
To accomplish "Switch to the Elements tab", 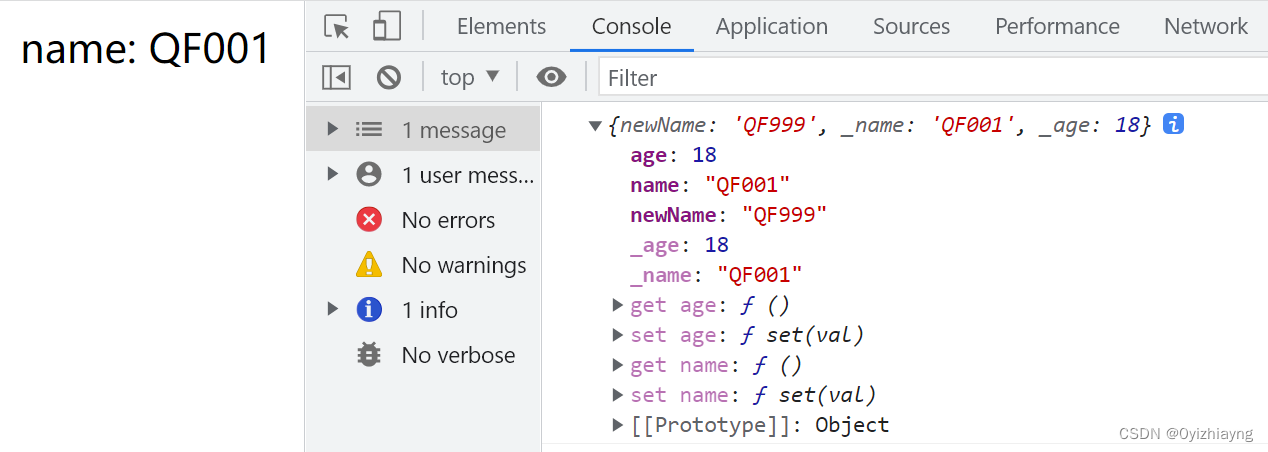I will [x=501, y=26].
